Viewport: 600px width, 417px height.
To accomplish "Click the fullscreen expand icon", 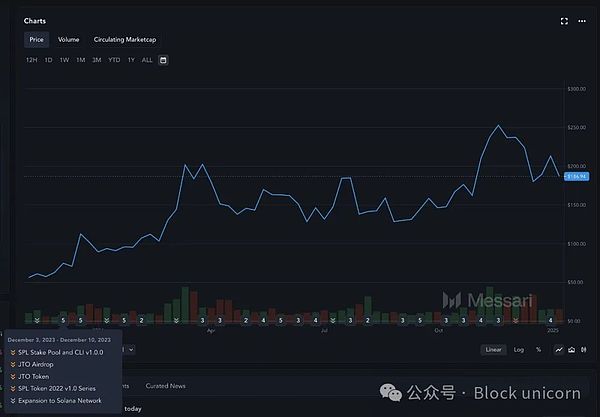I will 565,20.
